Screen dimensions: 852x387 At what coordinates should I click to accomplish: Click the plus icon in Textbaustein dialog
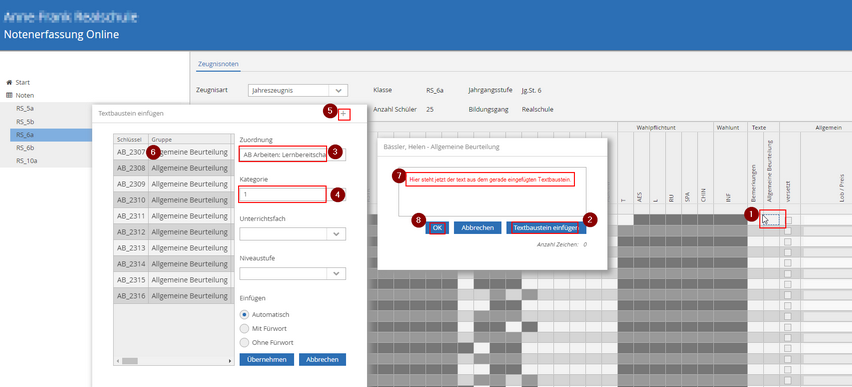[x=343, y=114]
